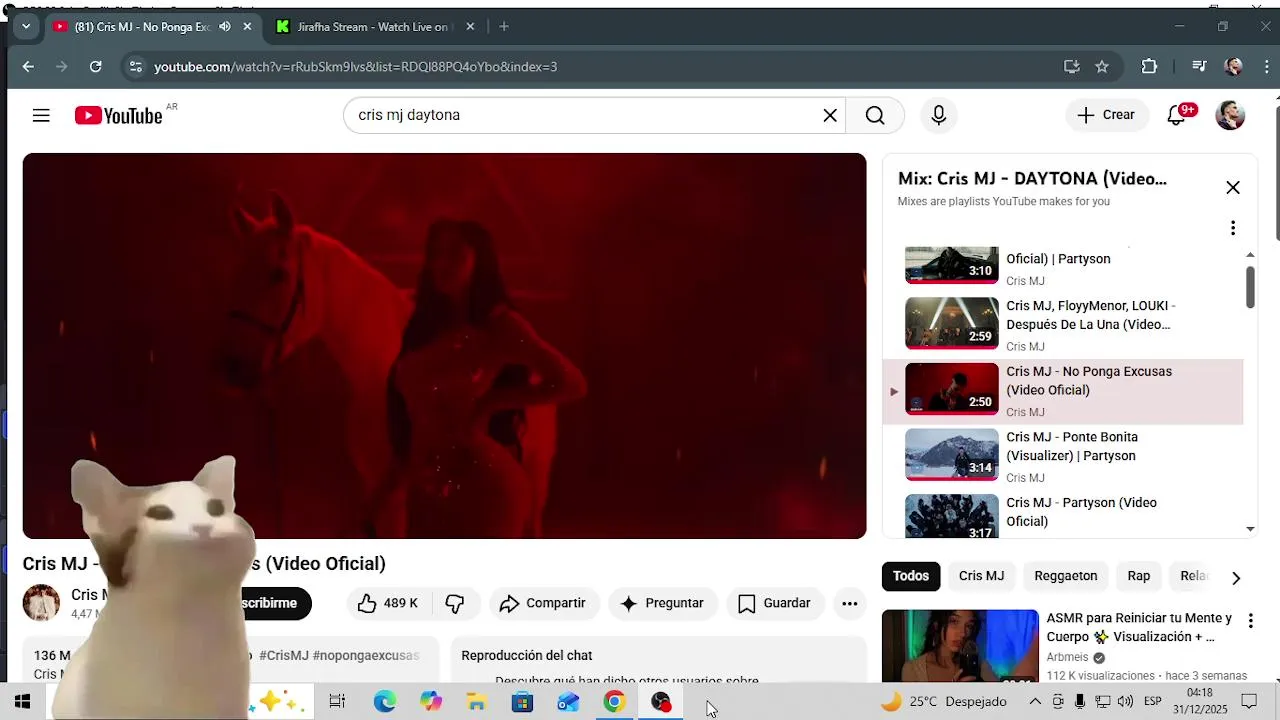Play Ponte Bonita Visualizer in the mix
The image size is (1280, 720).
[1063, 455]
